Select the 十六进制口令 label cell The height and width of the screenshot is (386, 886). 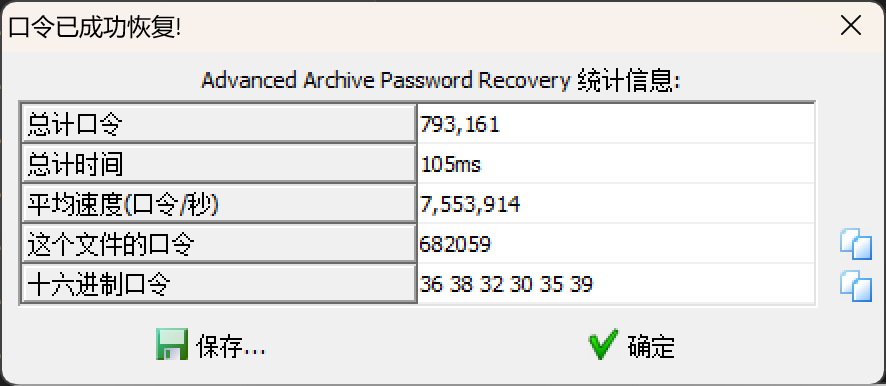(x=219, y=284)
